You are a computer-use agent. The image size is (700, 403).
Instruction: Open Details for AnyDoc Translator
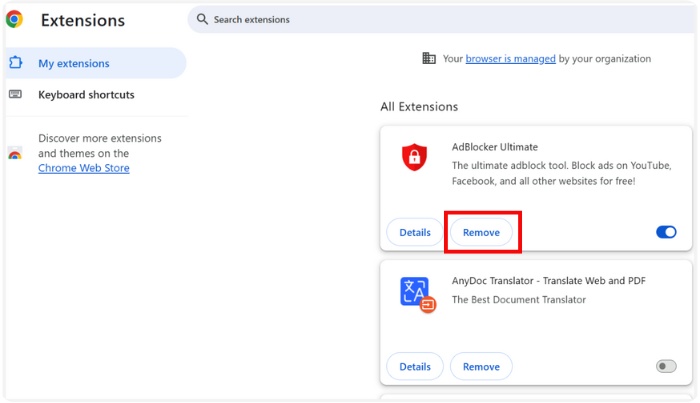415,366
